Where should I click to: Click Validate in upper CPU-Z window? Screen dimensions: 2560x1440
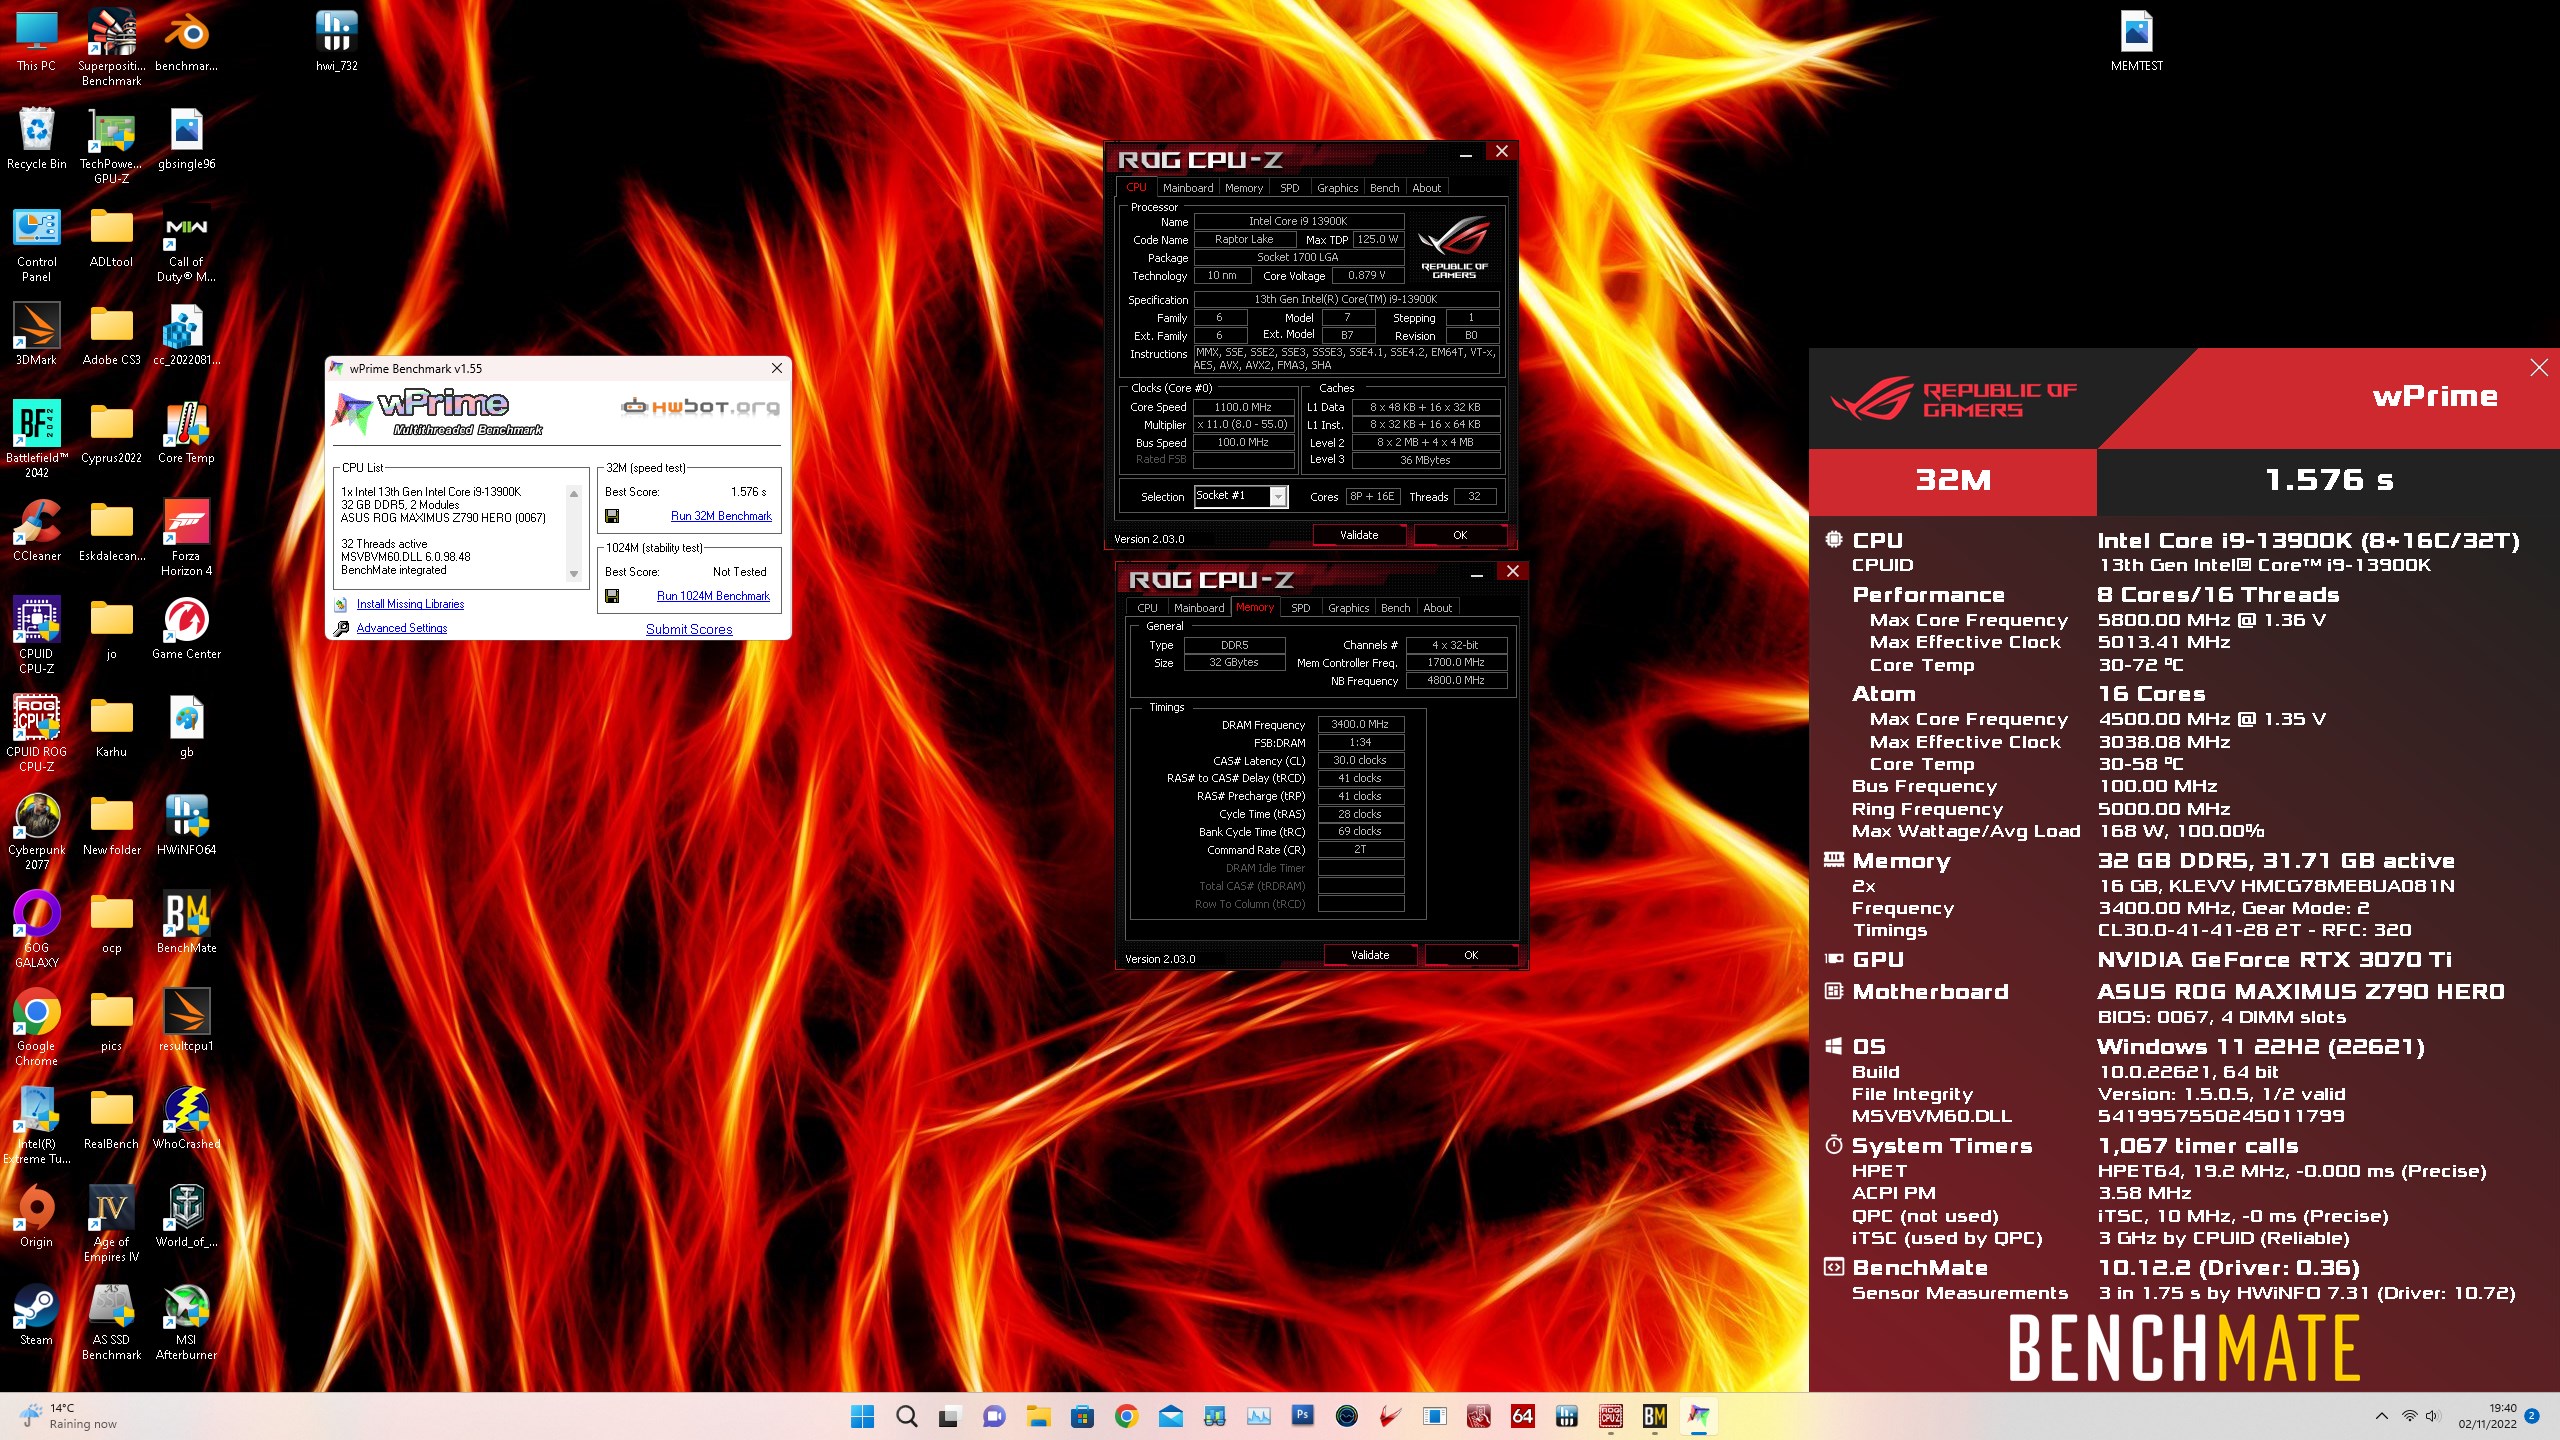(1359, 535)
